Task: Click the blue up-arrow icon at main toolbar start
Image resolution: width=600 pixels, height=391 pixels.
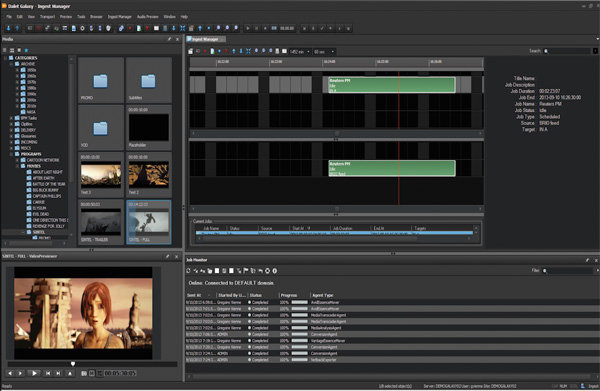Action: [x=17, y=28]
